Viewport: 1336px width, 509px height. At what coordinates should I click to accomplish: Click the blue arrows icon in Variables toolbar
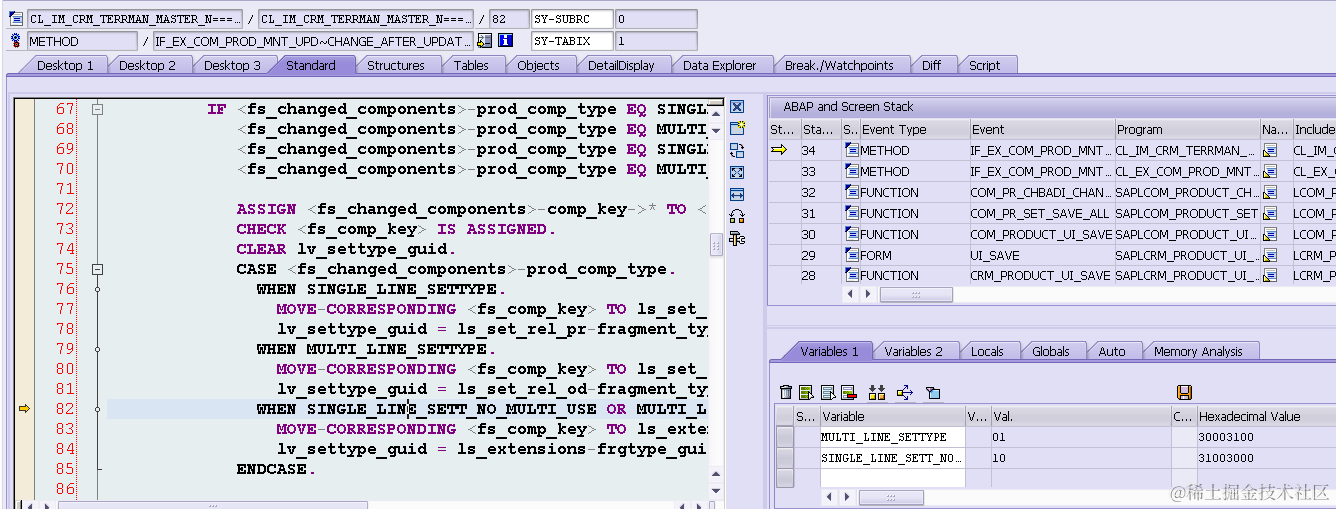click(905, 392)
